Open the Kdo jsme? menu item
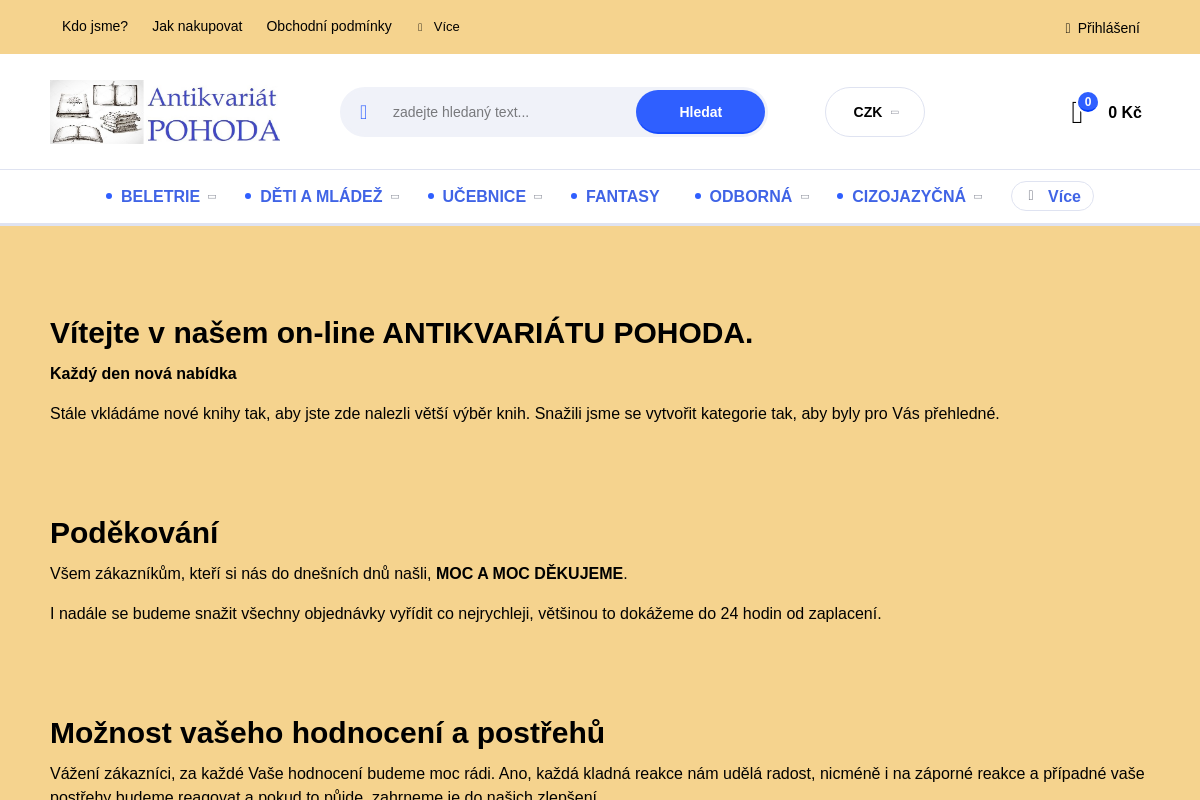 point(95,26)
